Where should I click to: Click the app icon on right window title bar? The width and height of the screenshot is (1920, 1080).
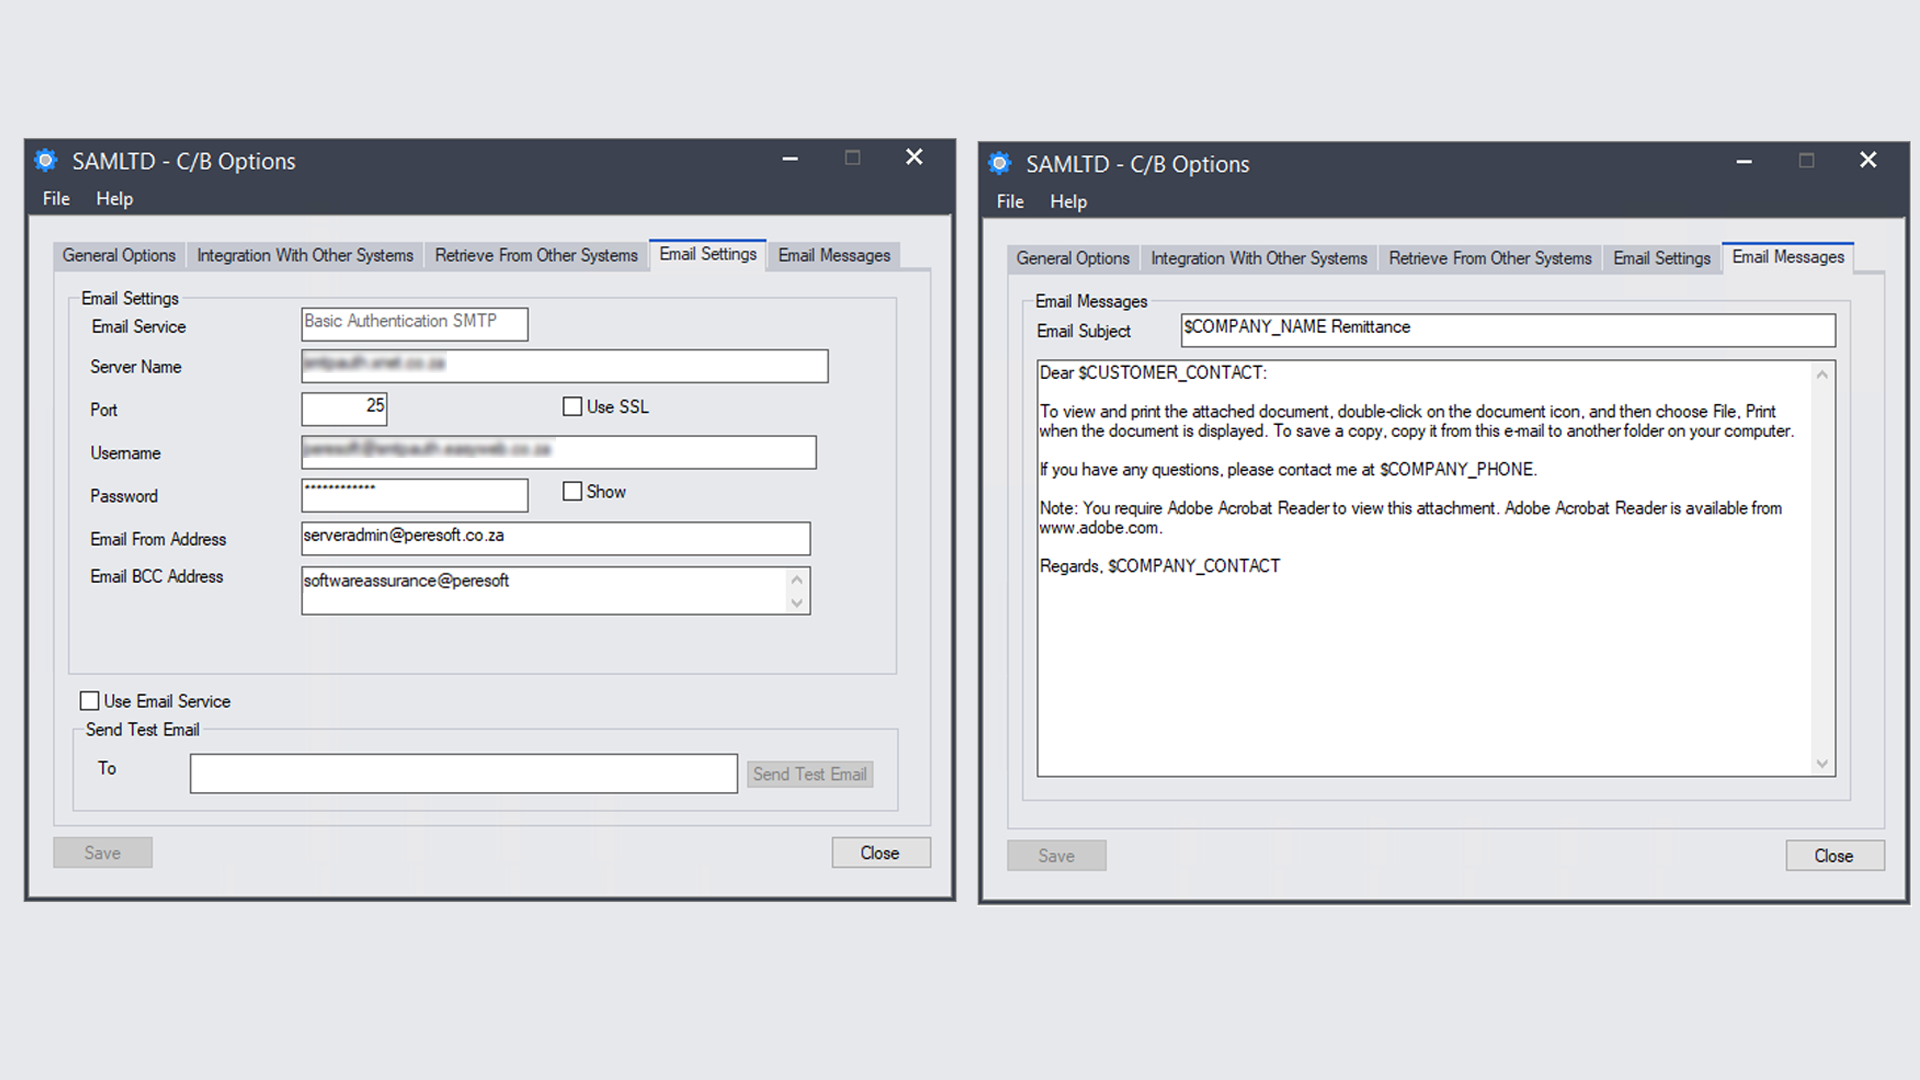tap(999, 163)
